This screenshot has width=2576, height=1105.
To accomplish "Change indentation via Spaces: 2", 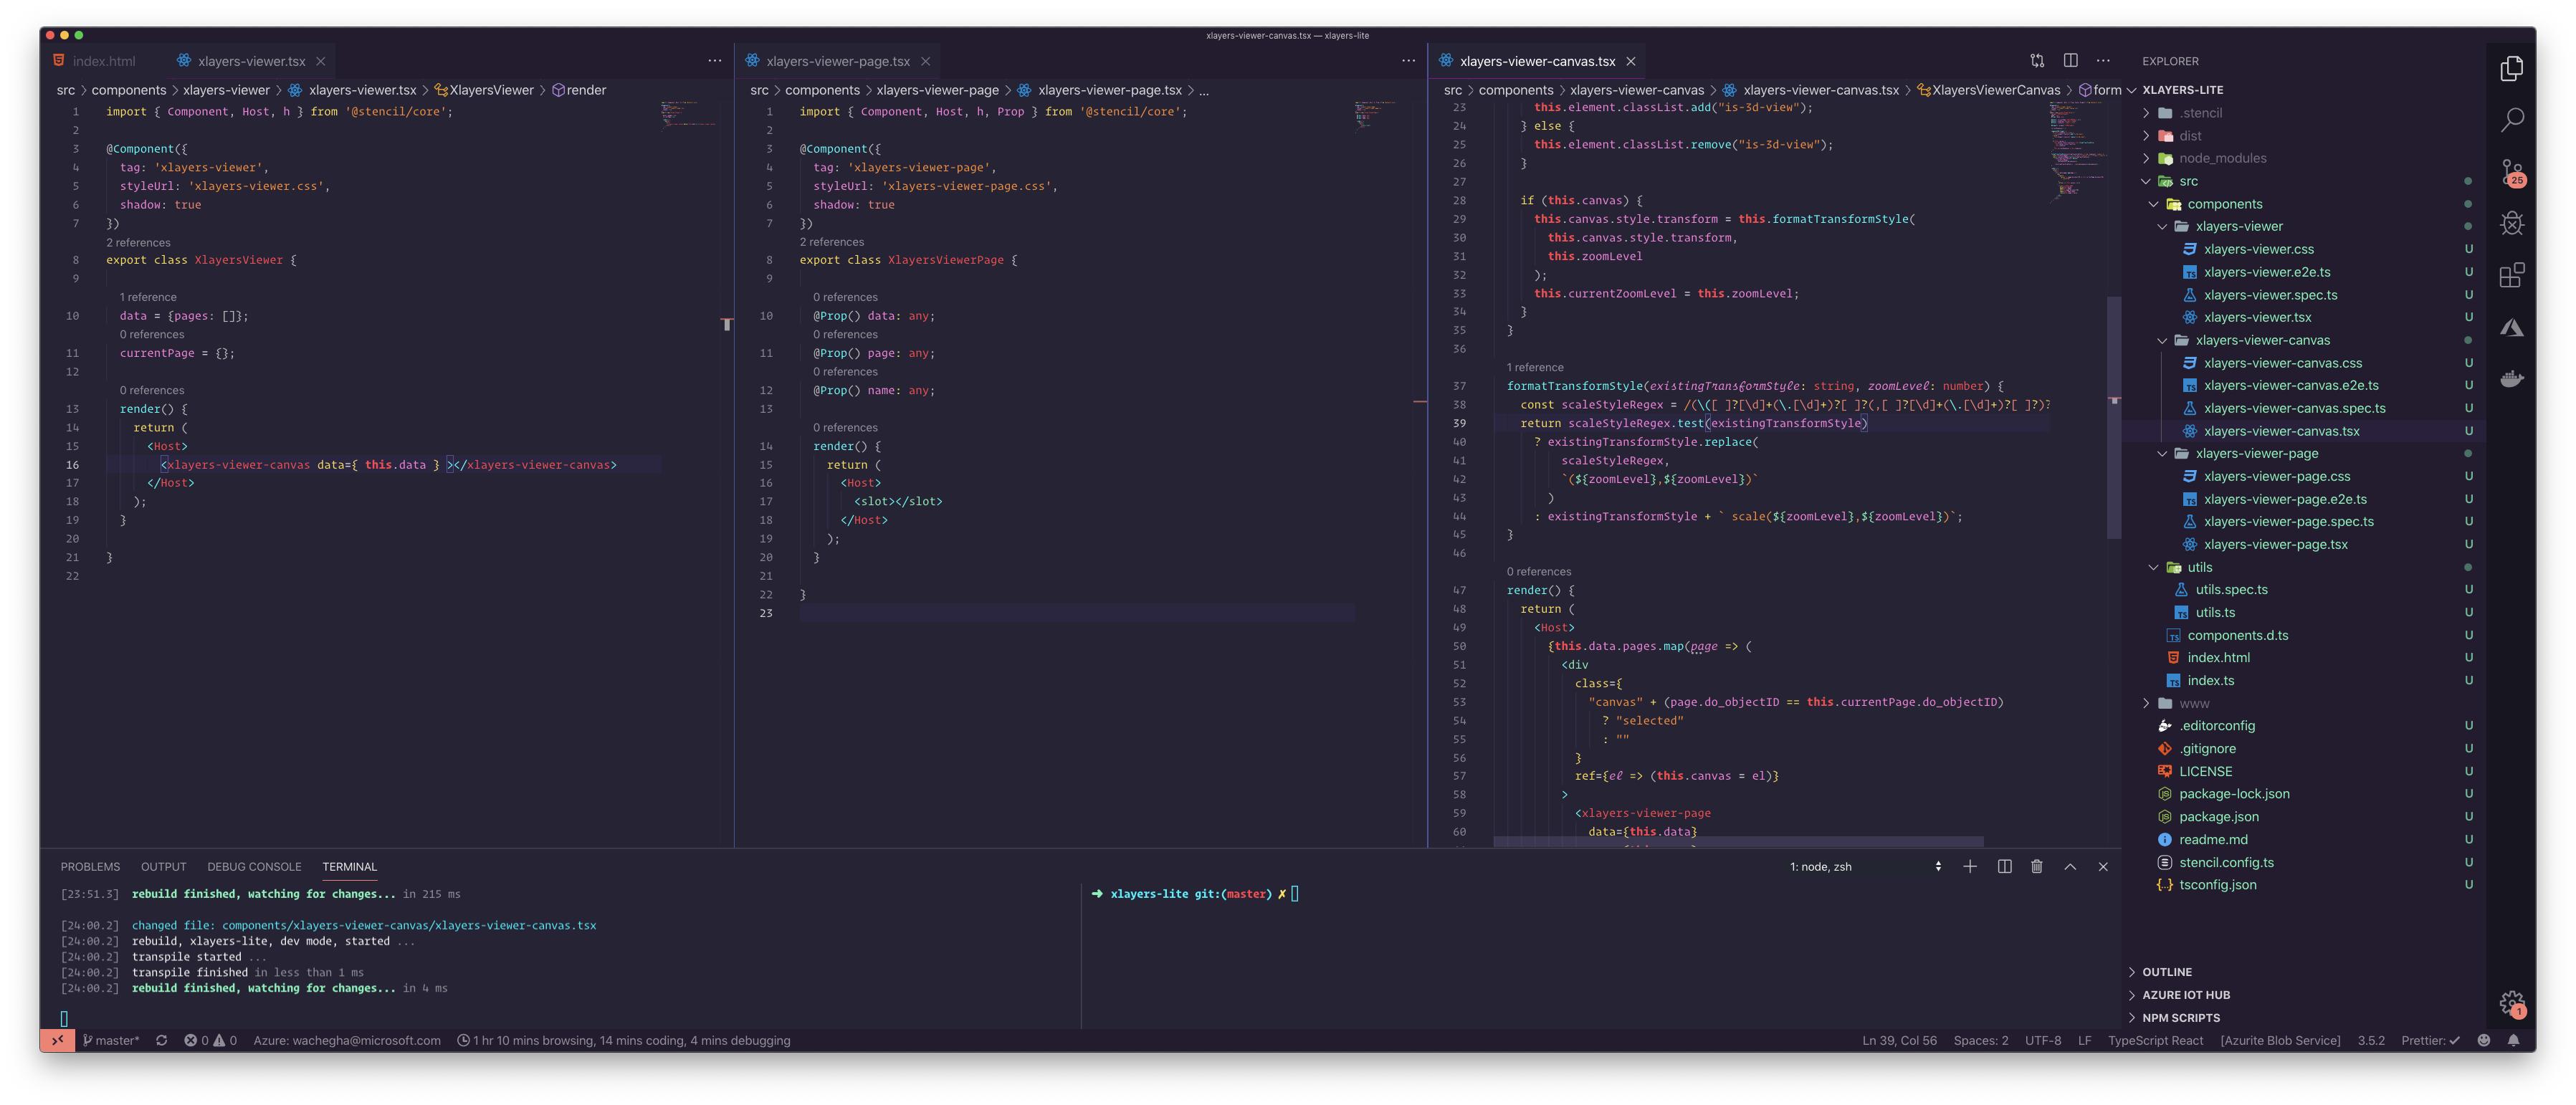I will click(1980, 1040).
